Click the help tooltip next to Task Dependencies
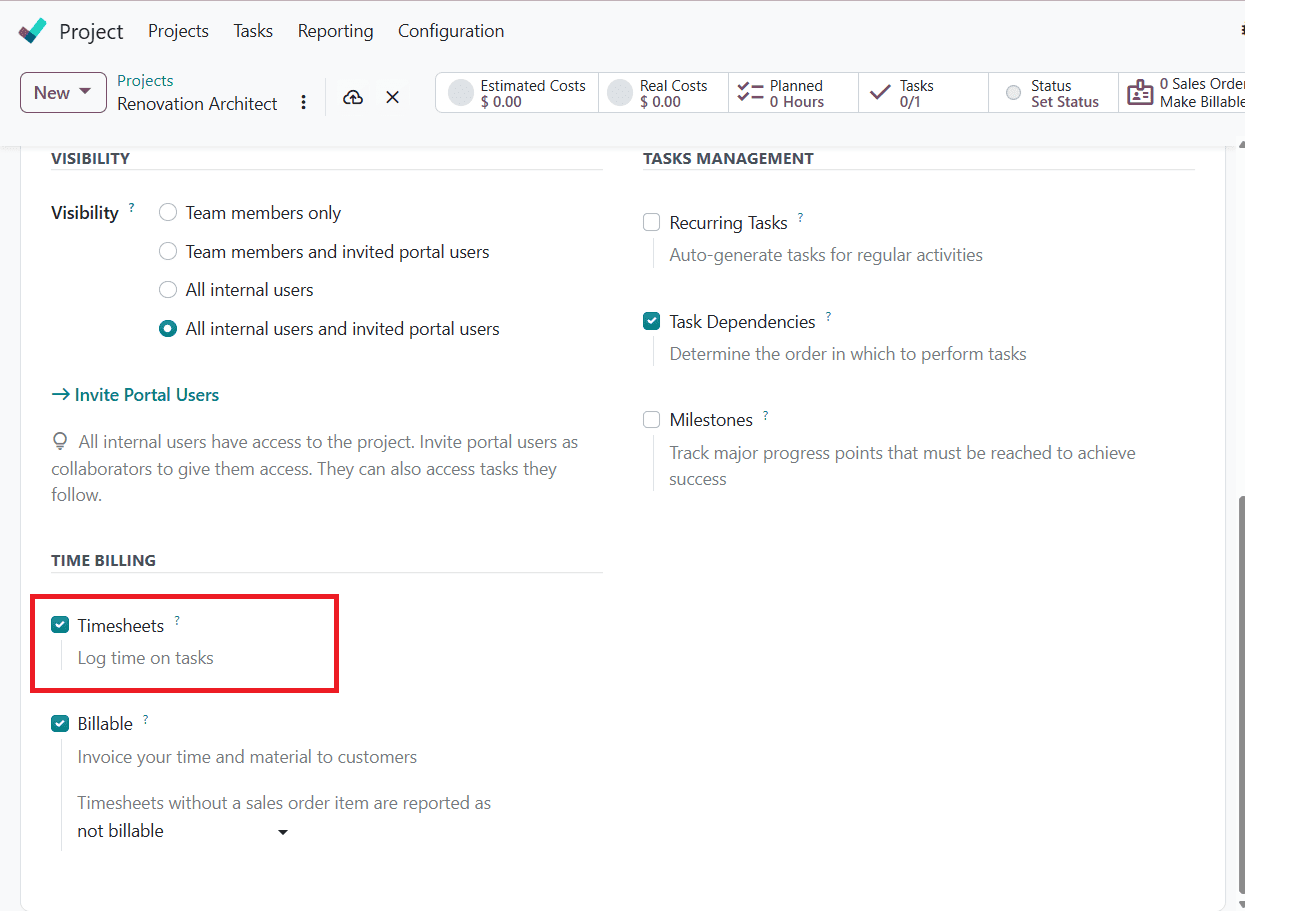The image size is (1307, 911). (828, 317)
